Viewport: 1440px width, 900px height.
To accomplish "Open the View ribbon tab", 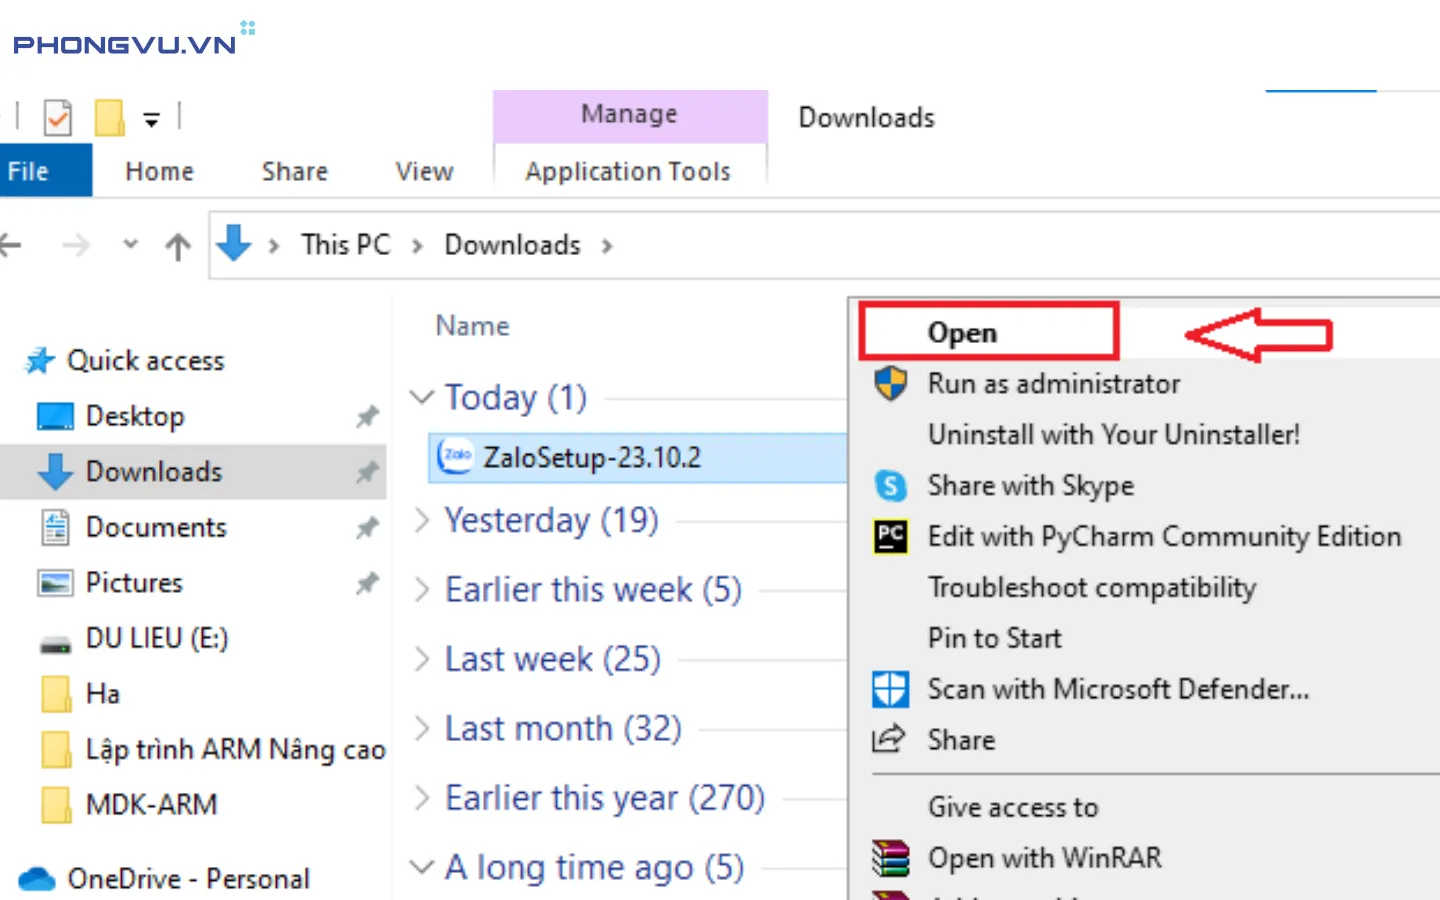I will [x=424, y=172].
